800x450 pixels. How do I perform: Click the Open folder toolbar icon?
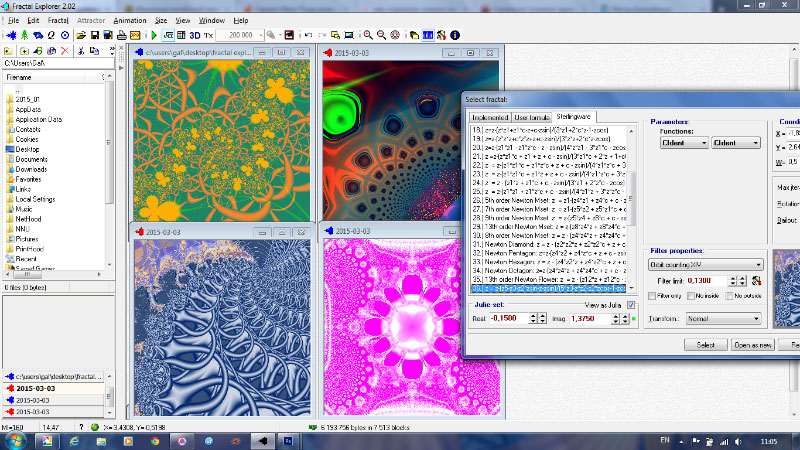coord(81,35)
